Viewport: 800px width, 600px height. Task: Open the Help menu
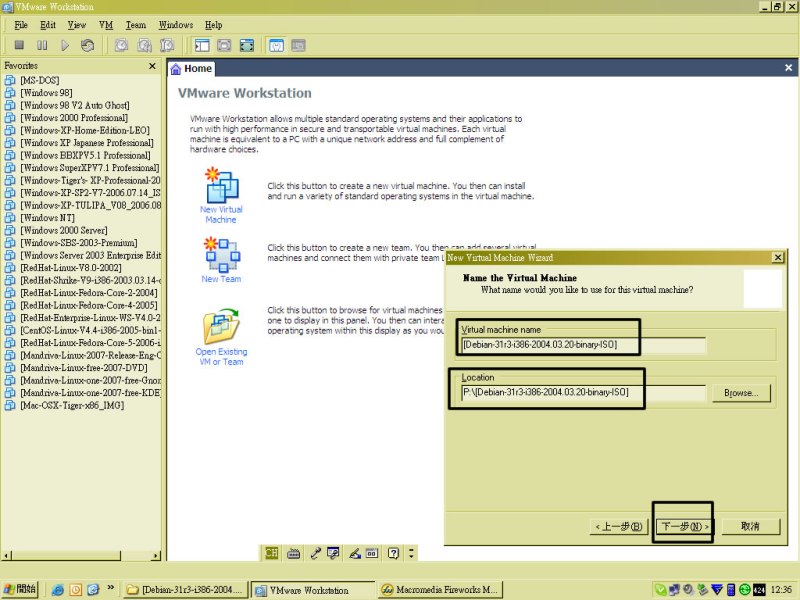pyautogui.click(x=214, y=25)
